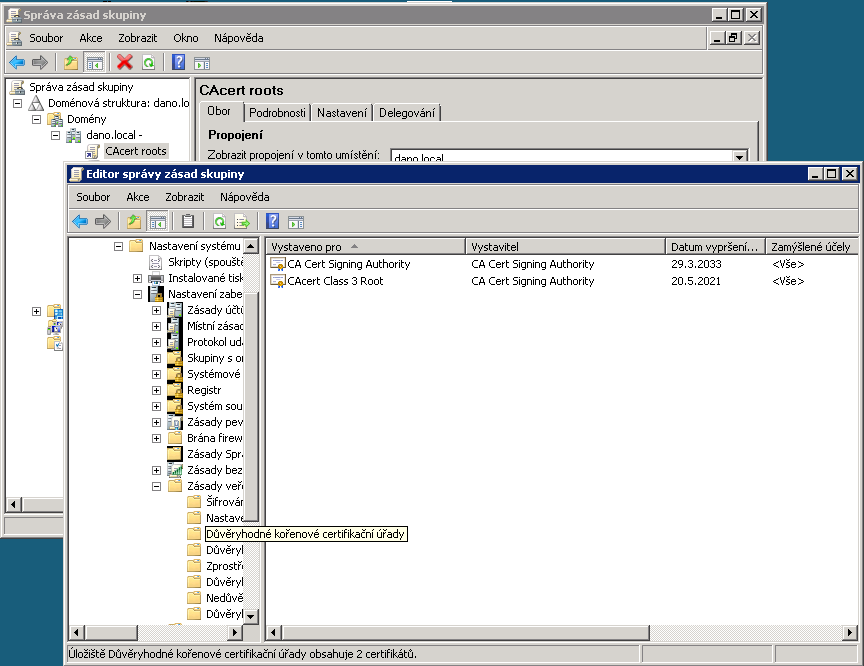
Task: Open the location dropdown showing dano.local
Action: (739, 158)
